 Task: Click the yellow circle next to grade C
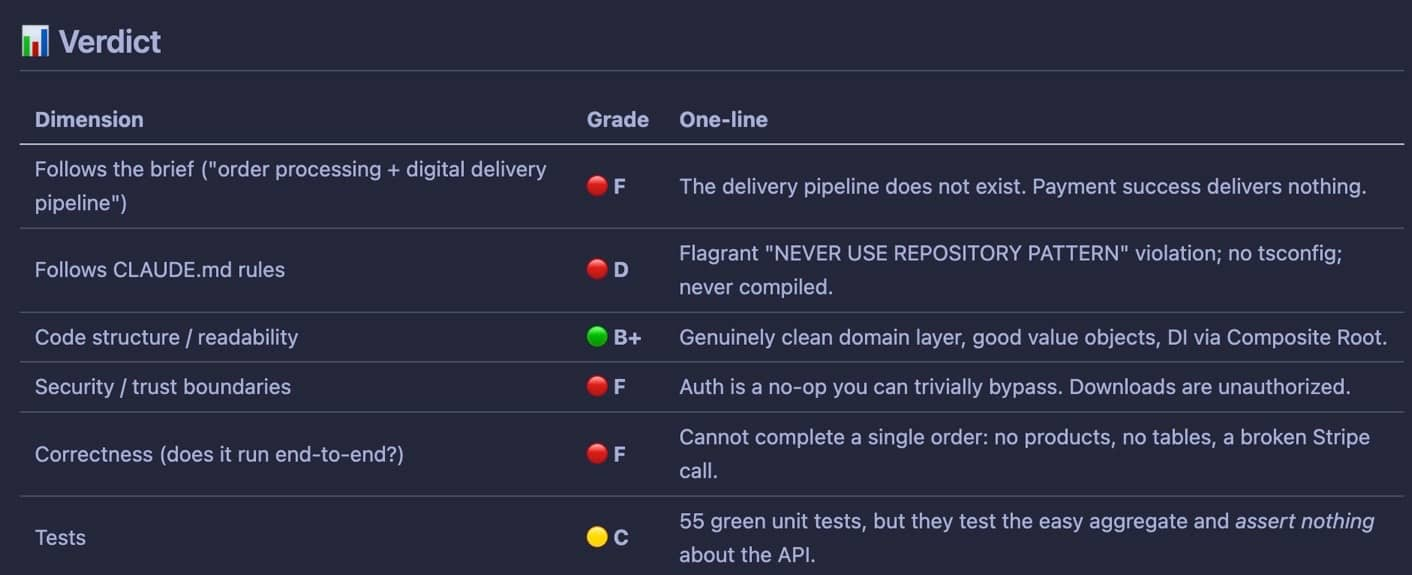pyautogui.click(x=597, y=537)
